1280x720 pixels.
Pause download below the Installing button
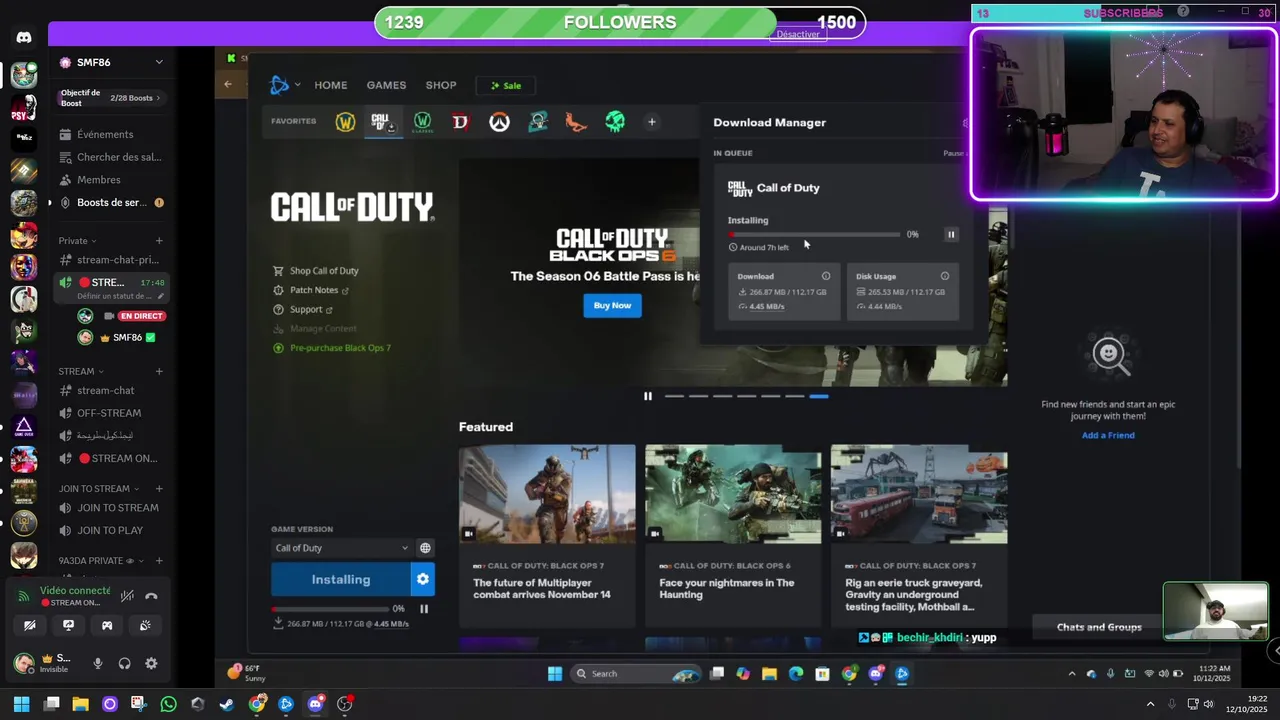click(x=424, y=608)
